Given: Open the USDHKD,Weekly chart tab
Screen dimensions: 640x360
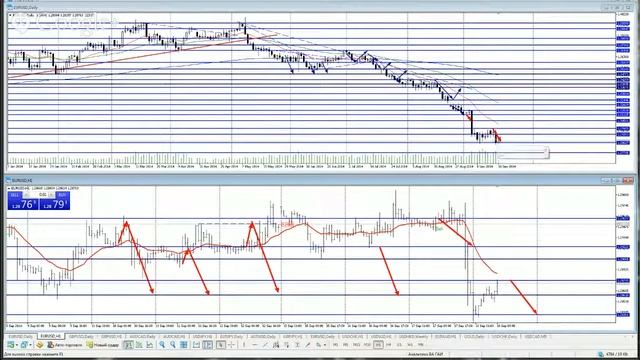Looking at the screenshot, I should click(413, 337).
